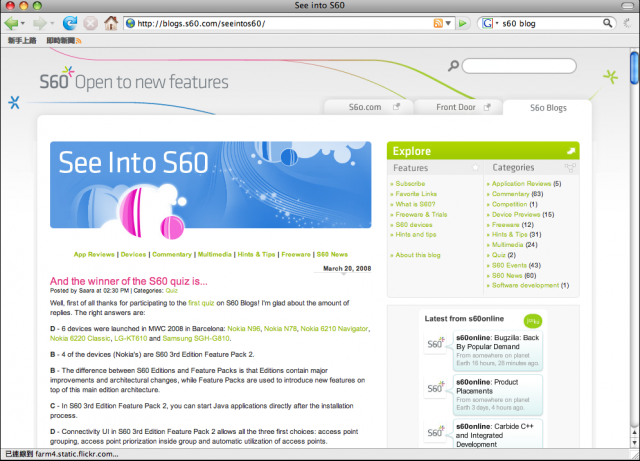The width and height of the screenshot is (640, 461).
Task: Open Freeware & Trials feature link
Action: click(421, 214)
